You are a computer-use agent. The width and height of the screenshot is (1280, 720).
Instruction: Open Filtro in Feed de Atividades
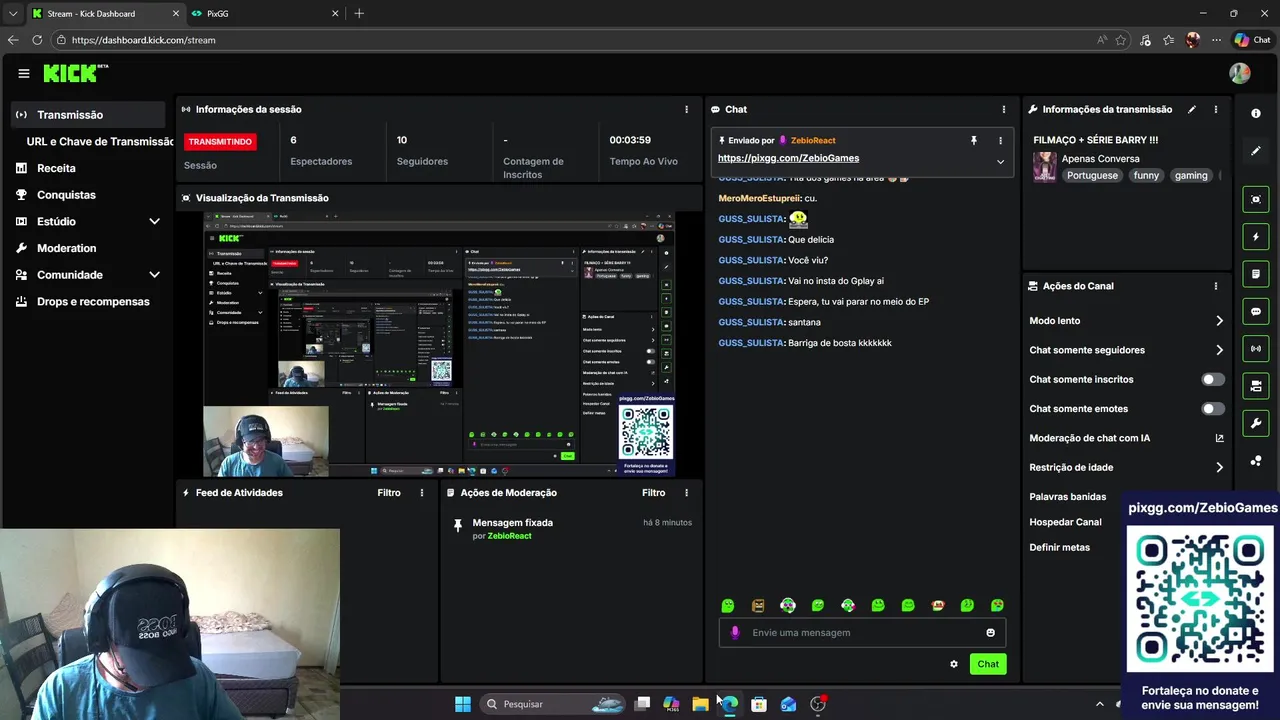(x=389, y=492)
